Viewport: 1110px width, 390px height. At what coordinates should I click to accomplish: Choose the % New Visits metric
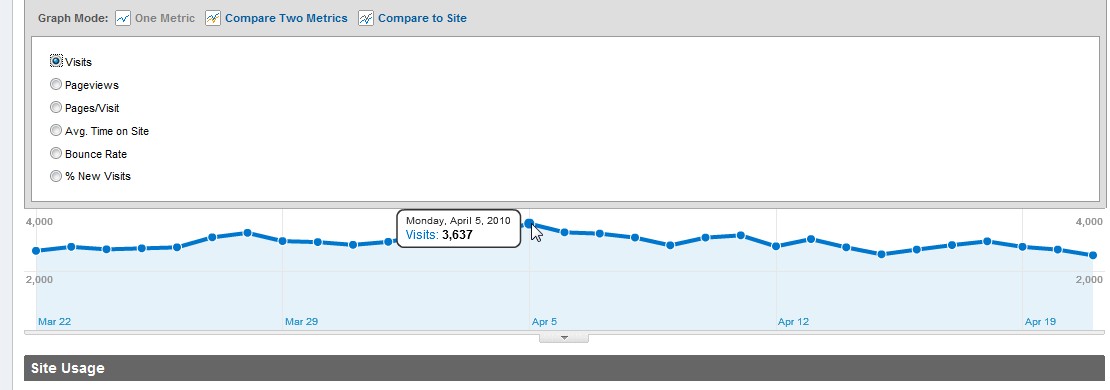tap(56, 176)
